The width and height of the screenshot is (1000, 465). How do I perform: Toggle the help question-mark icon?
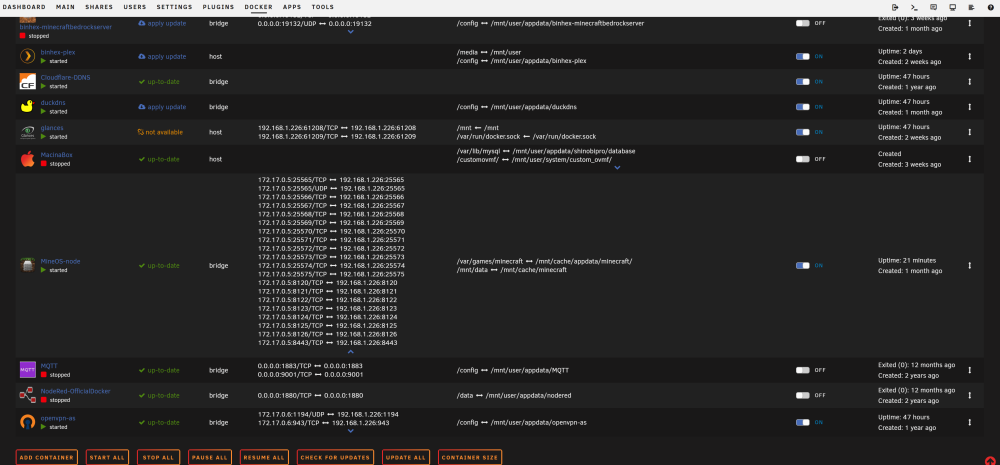pyautogui.click(x=990, y=7)
